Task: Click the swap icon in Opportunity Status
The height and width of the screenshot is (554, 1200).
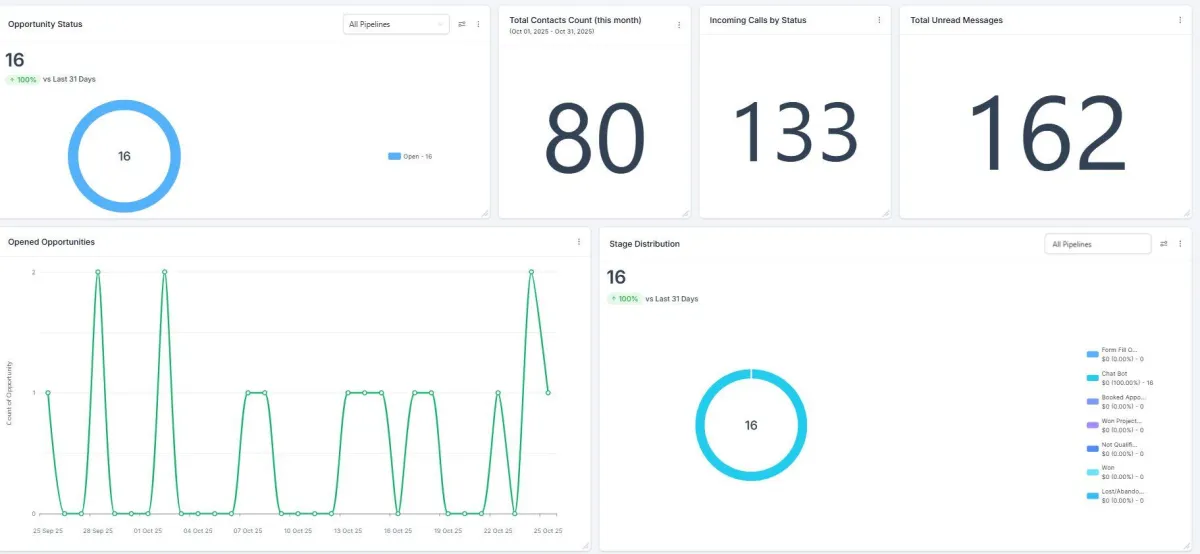Action: click(462, 24)
